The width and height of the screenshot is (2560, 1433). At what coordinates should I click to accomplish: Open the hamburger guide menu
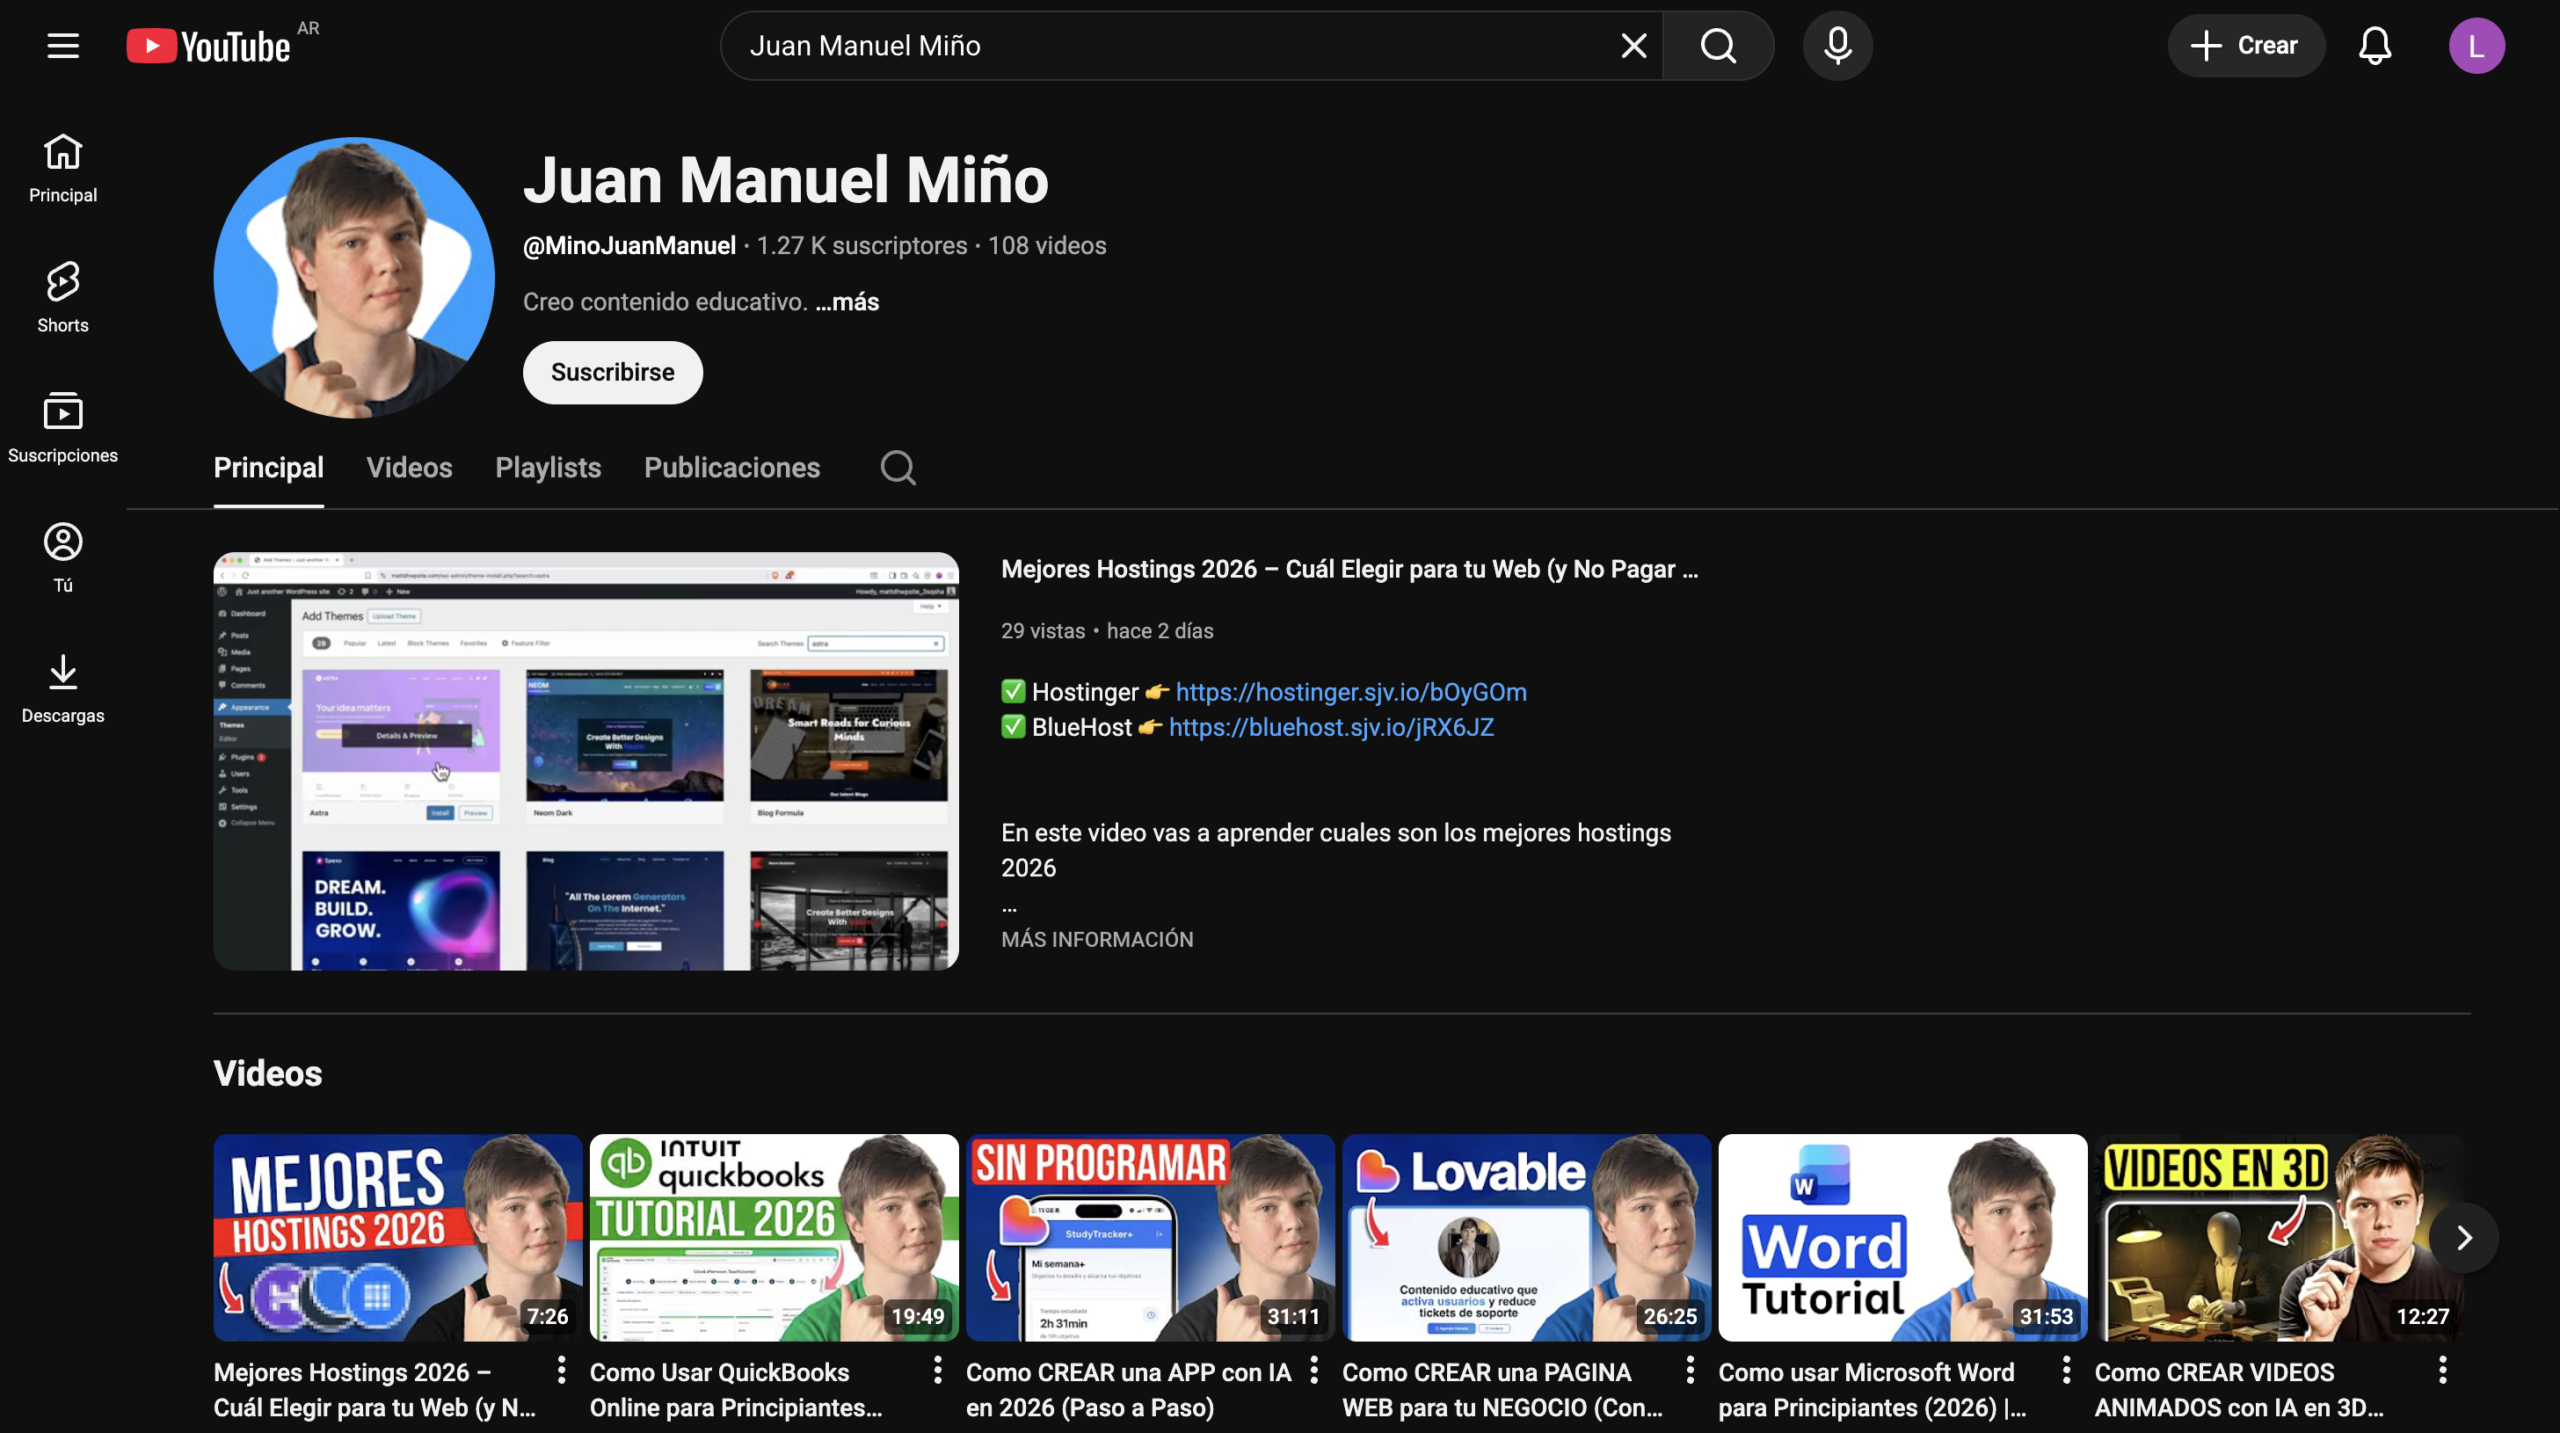click(x=63, y=46)
